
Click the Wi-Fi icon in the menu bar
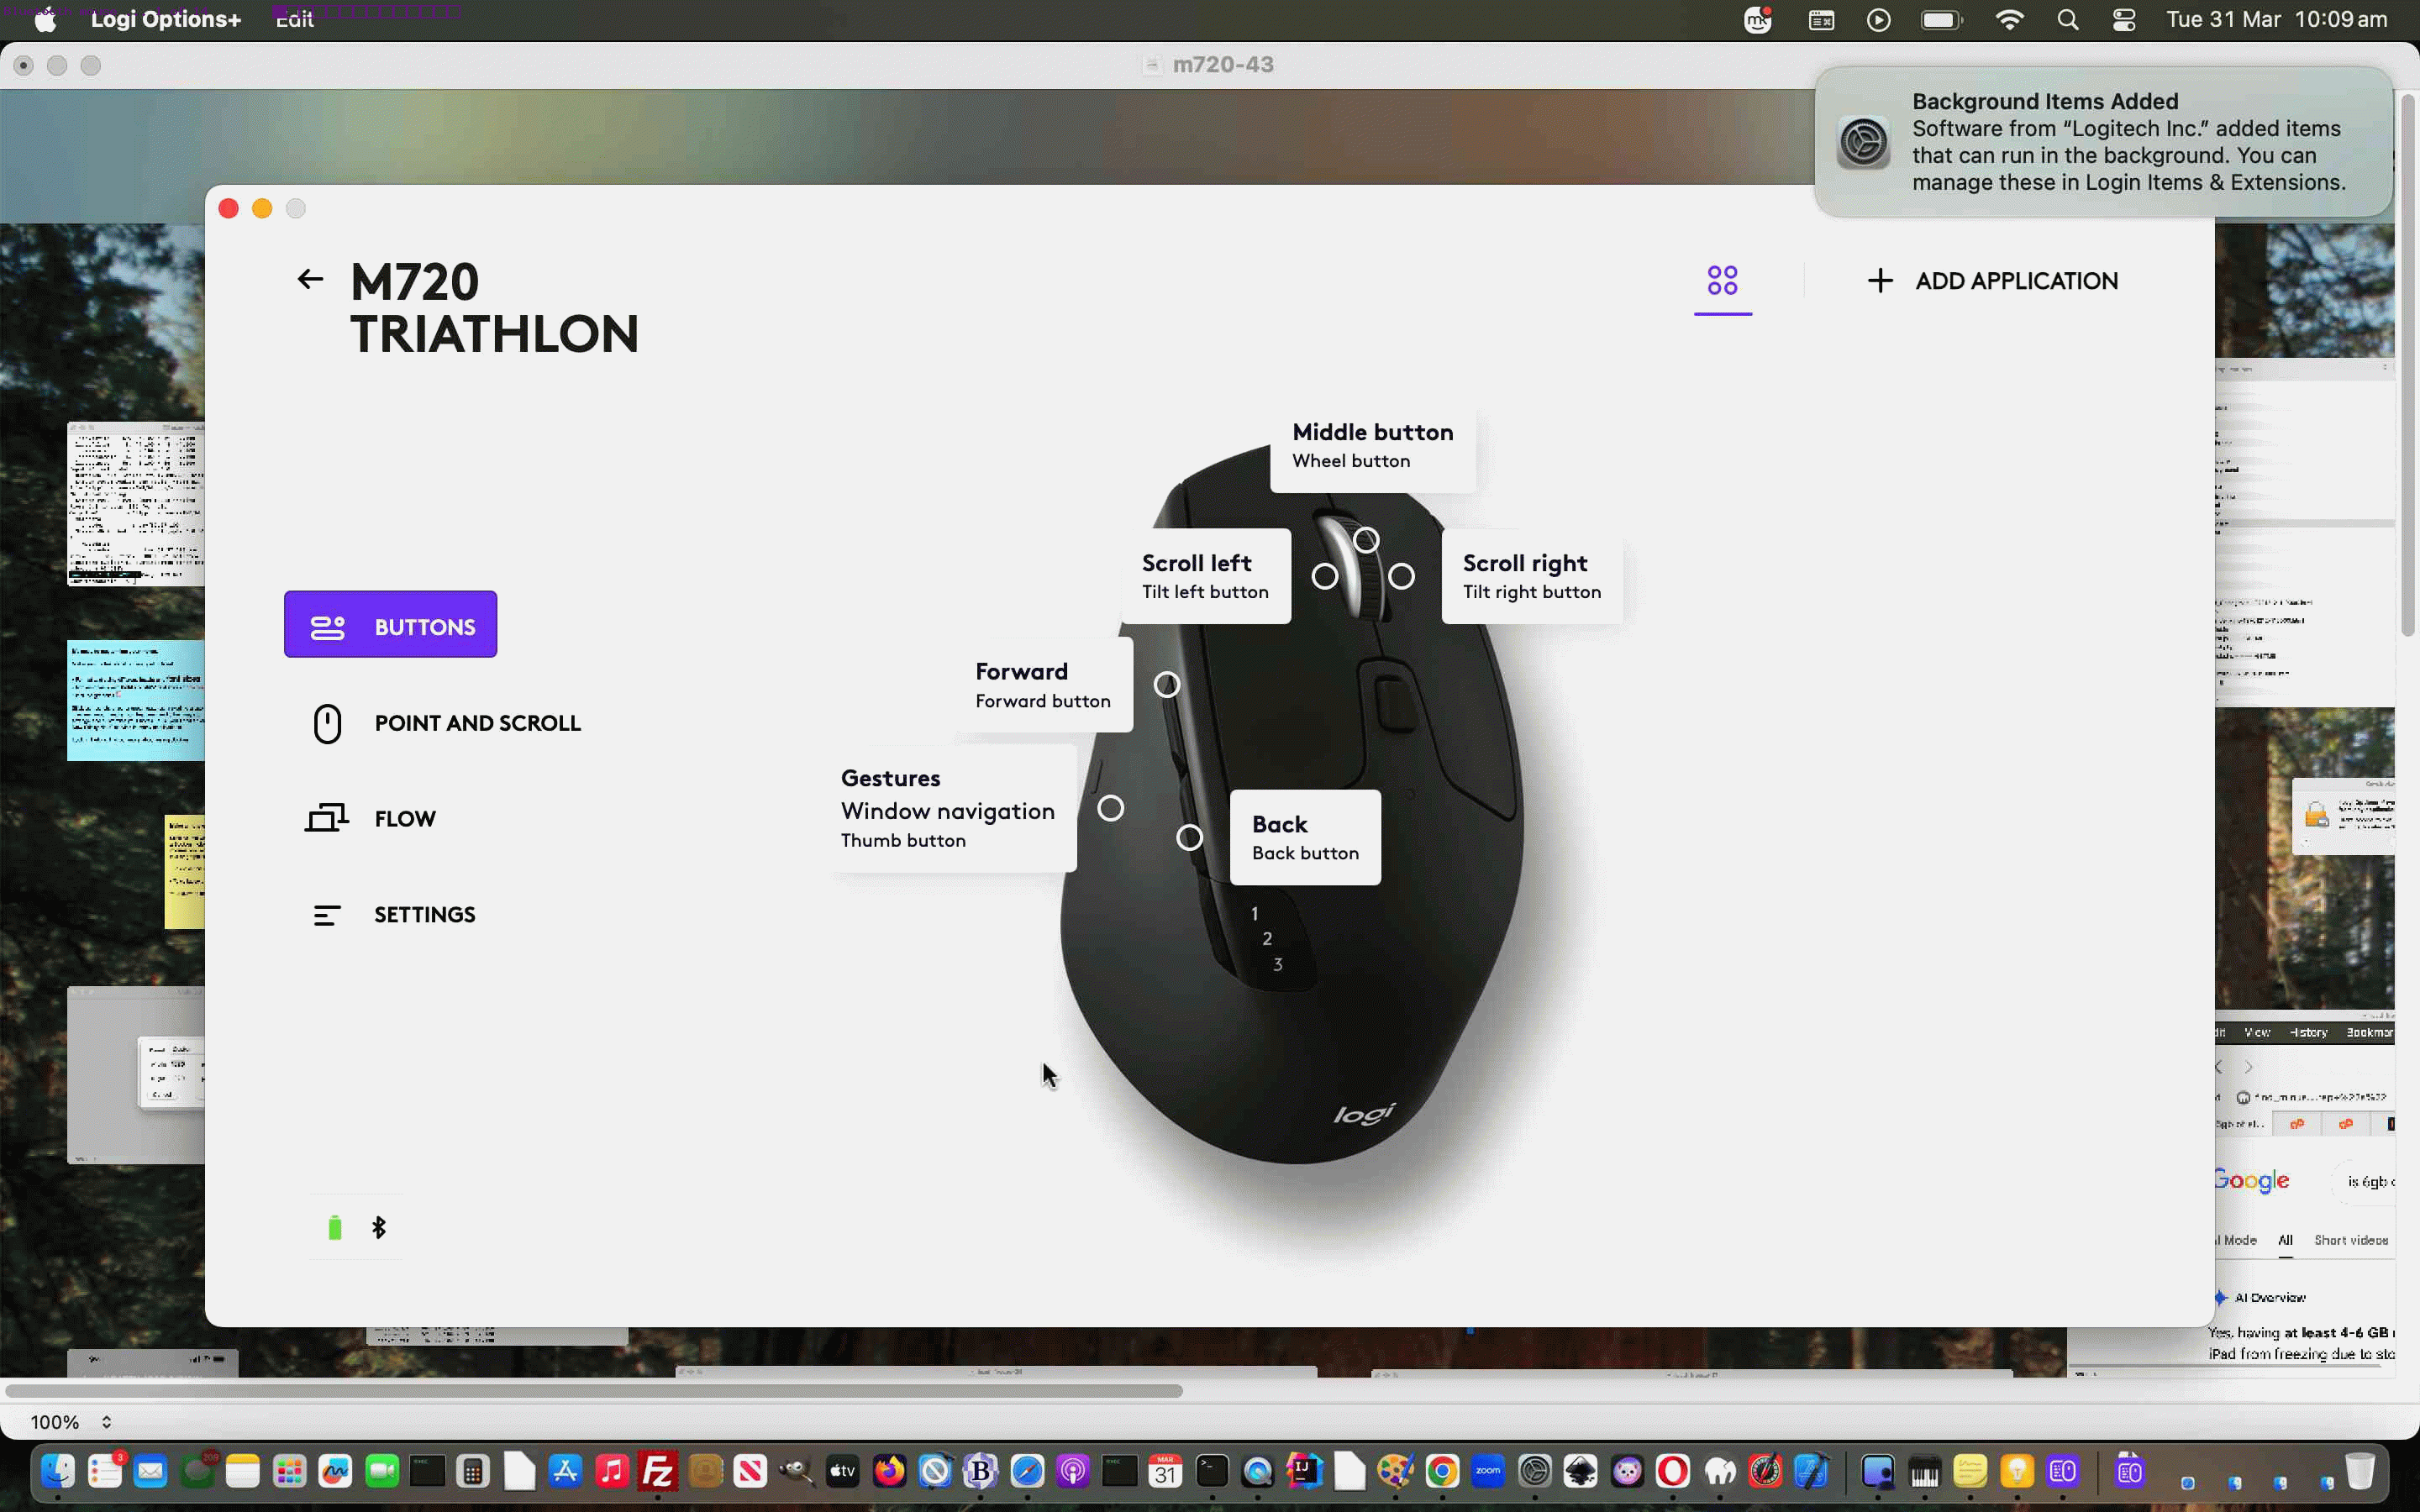[2009, 19]
